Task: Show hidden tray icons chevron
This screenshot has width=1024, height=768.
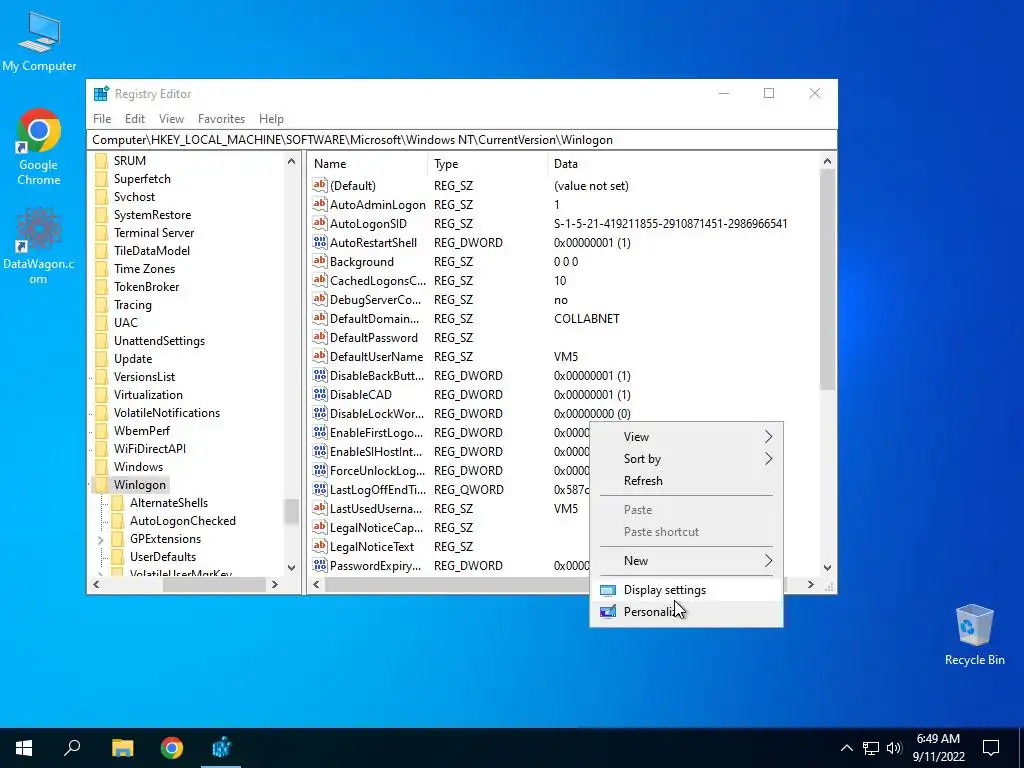Action: pyautogui.click(x=846, y=748)
